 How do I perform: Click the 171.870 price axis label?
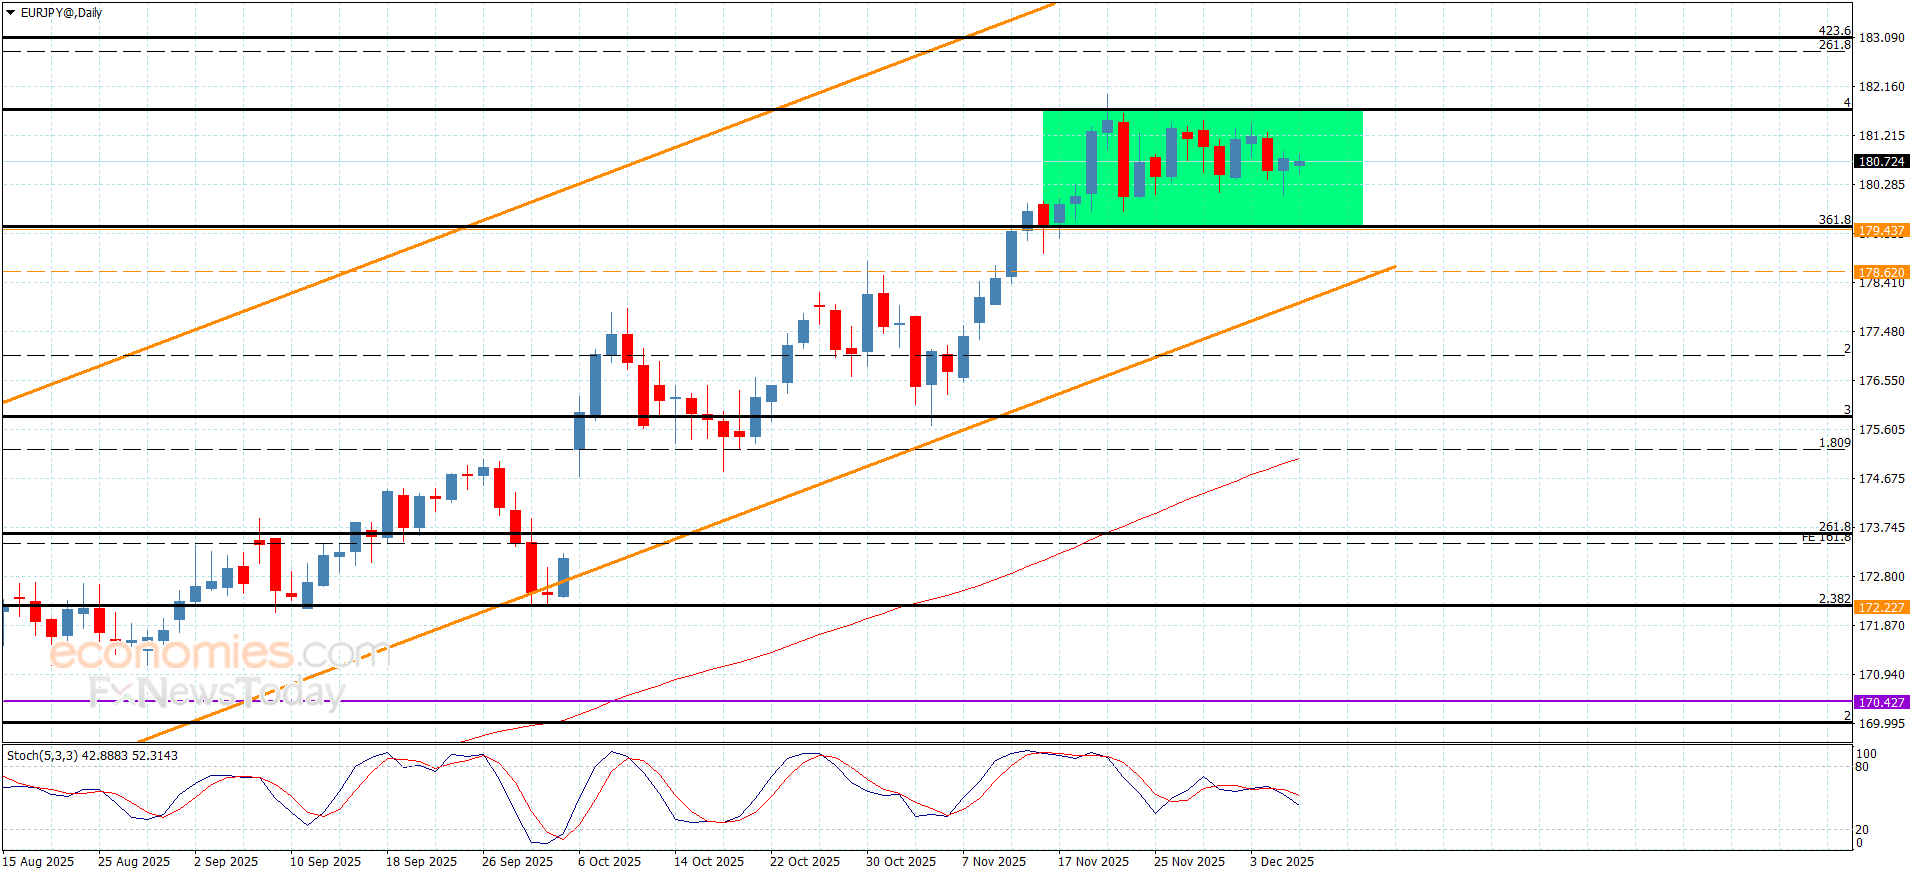point(1881,626)
